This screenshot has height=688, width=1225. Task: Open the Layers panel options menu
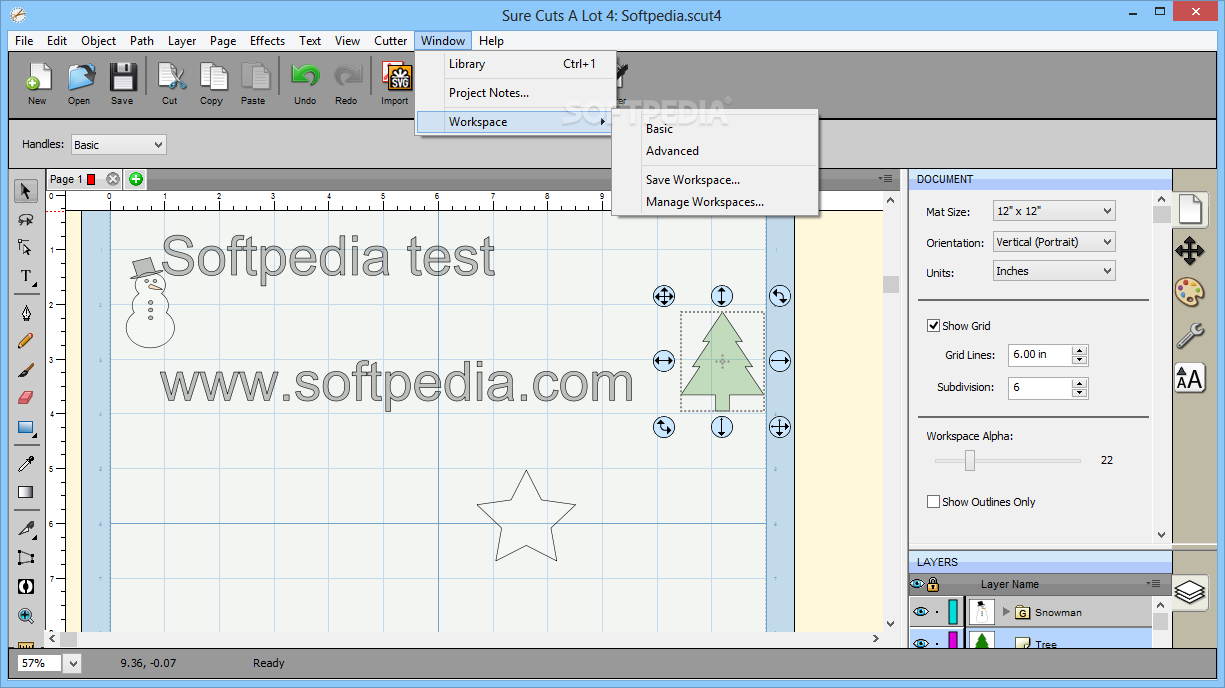pyautogui.click(x=1155, y=584)
